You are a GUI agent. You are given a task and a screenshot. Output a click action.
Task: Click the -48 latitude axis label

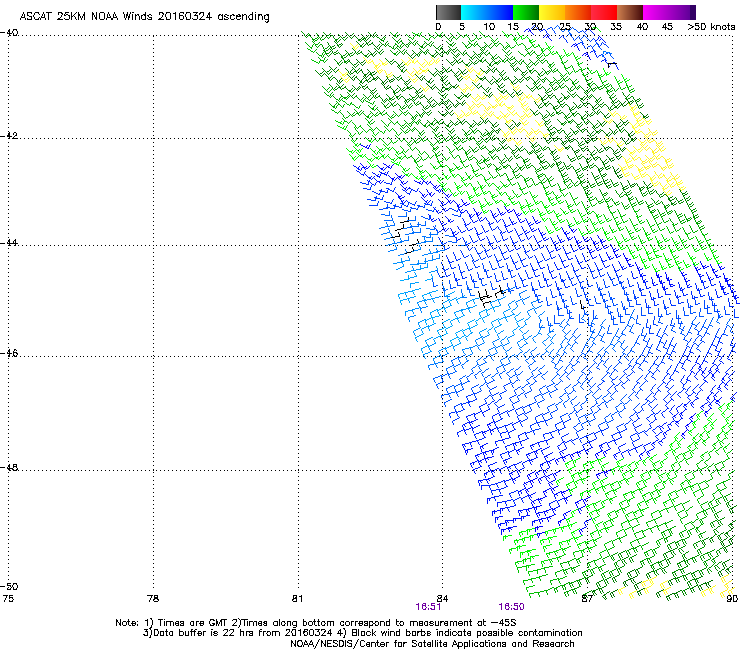pos(9,467)
